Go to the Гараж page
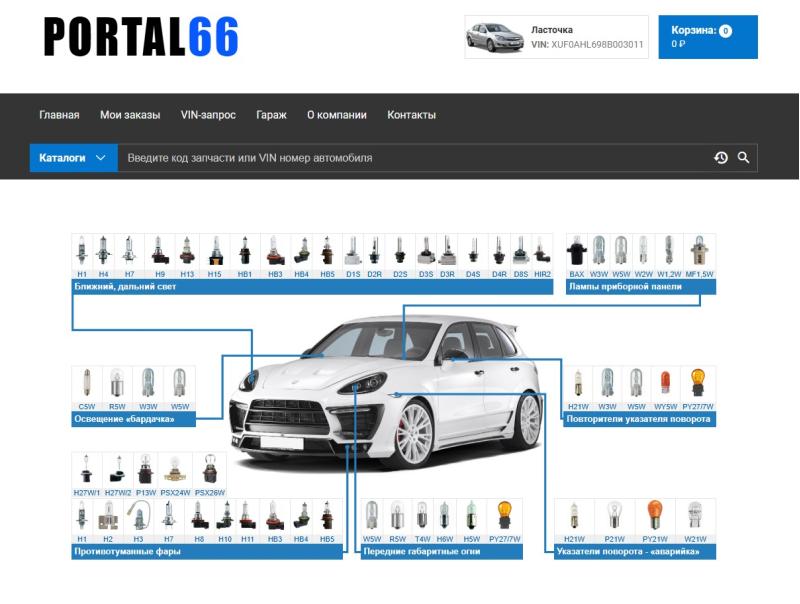The image size is (800, 604). tap(271, 115)
